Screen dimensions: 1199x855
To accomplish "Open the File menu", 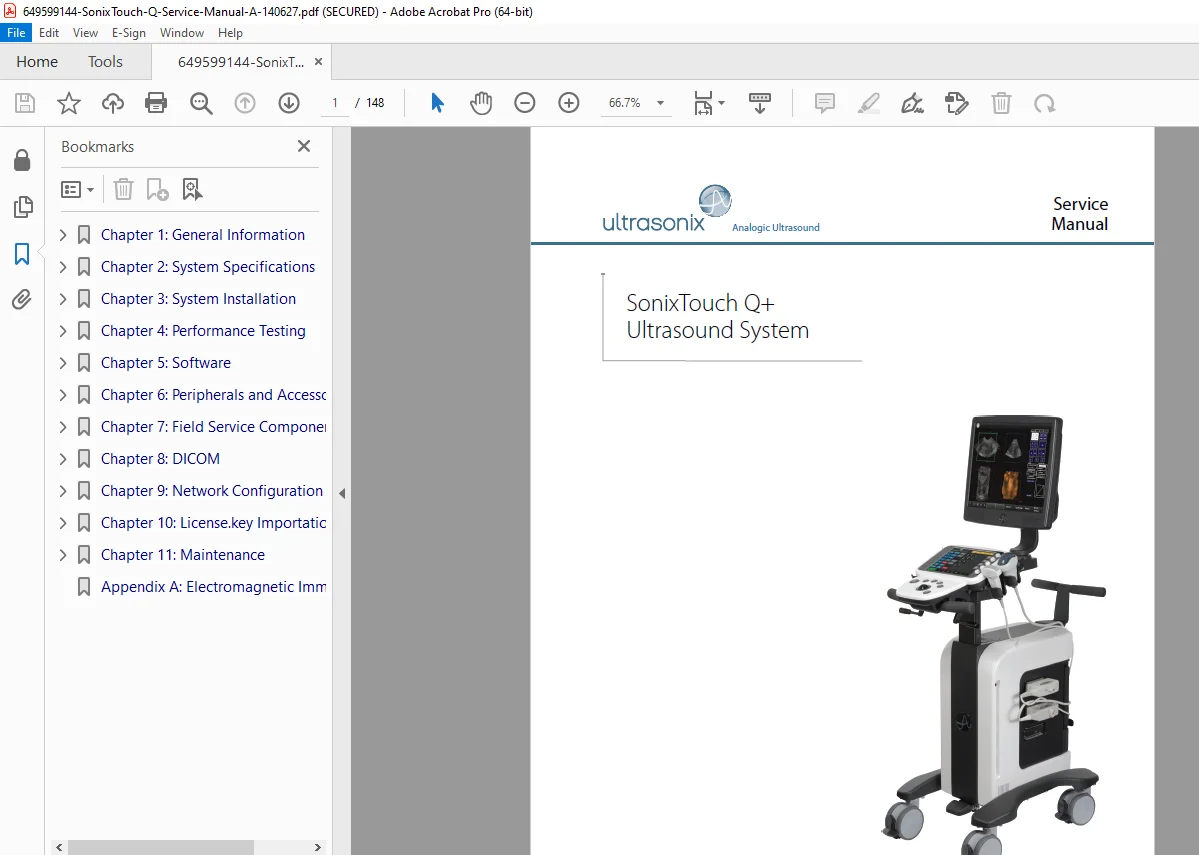I will tap(16, 33).
